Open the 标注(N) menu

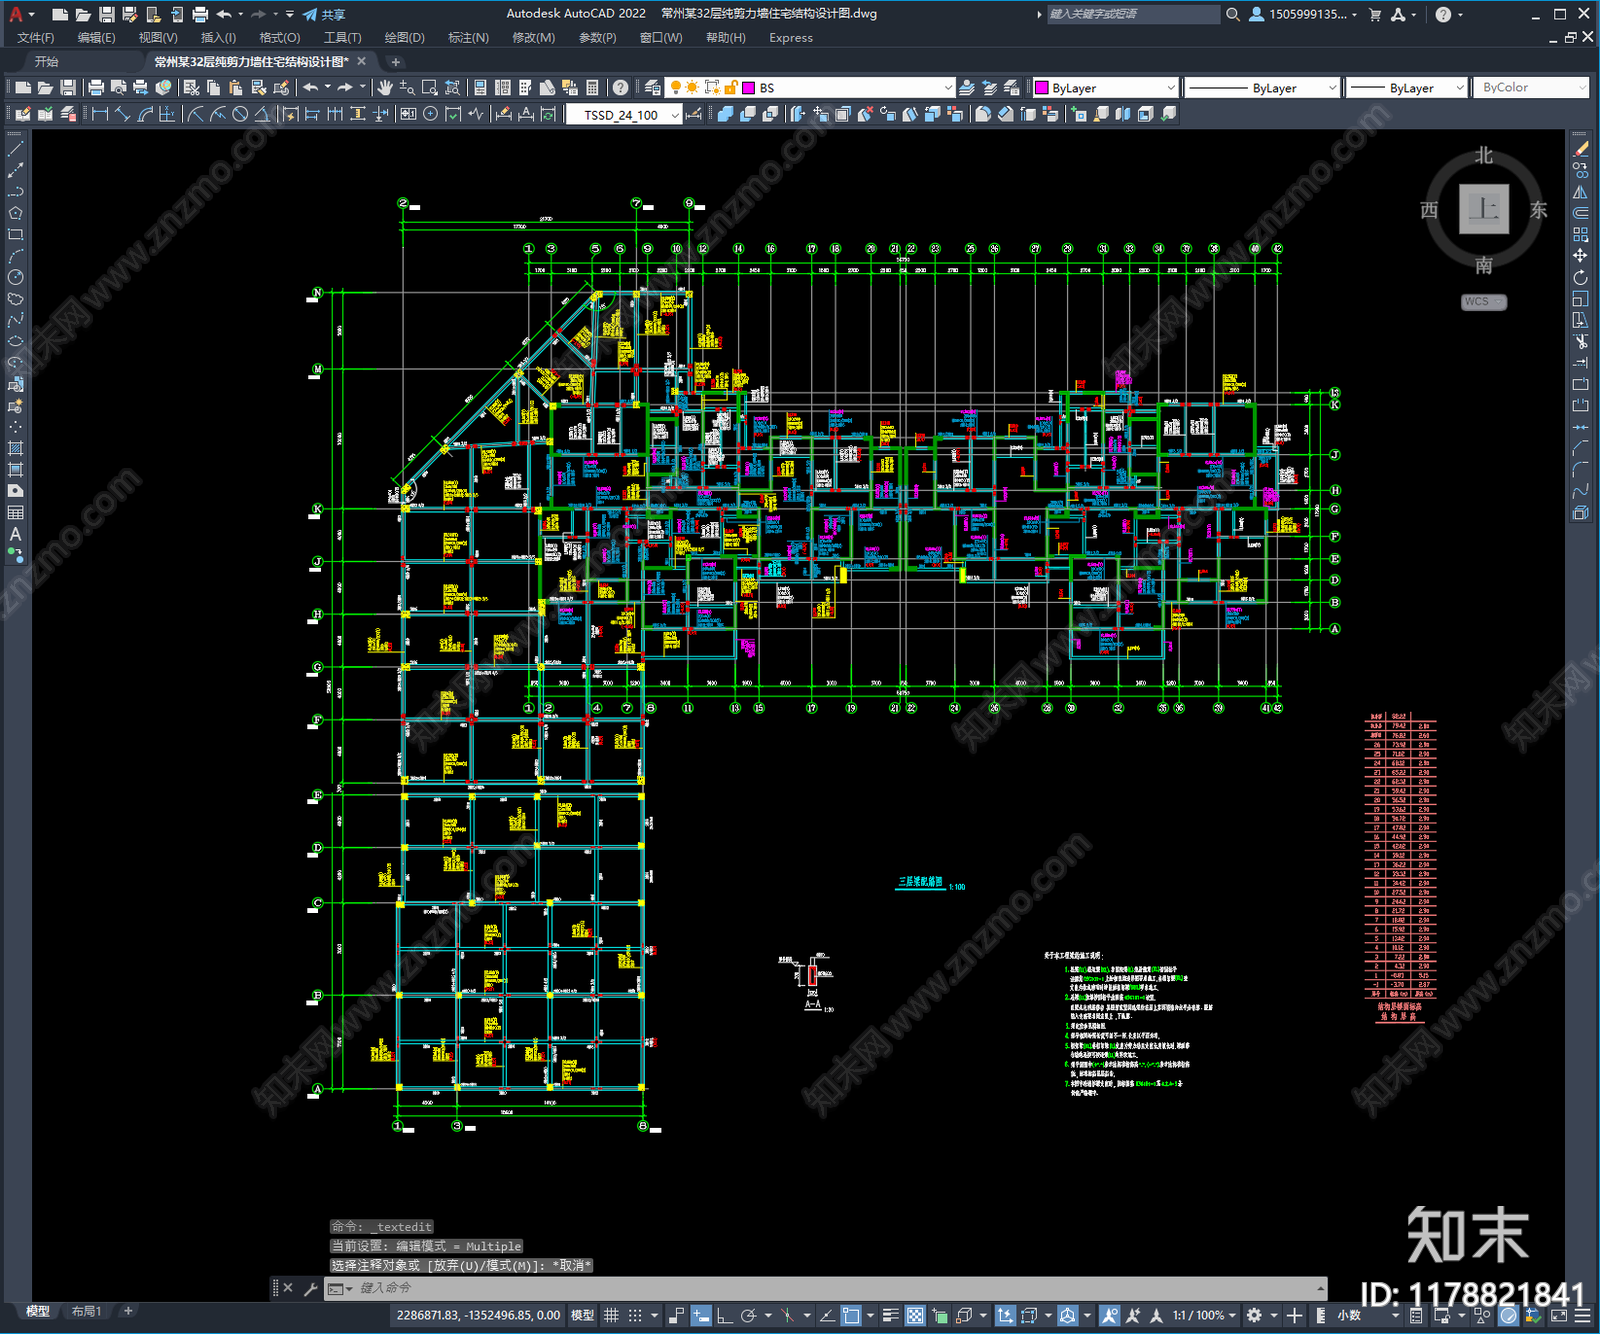point(468,38)
